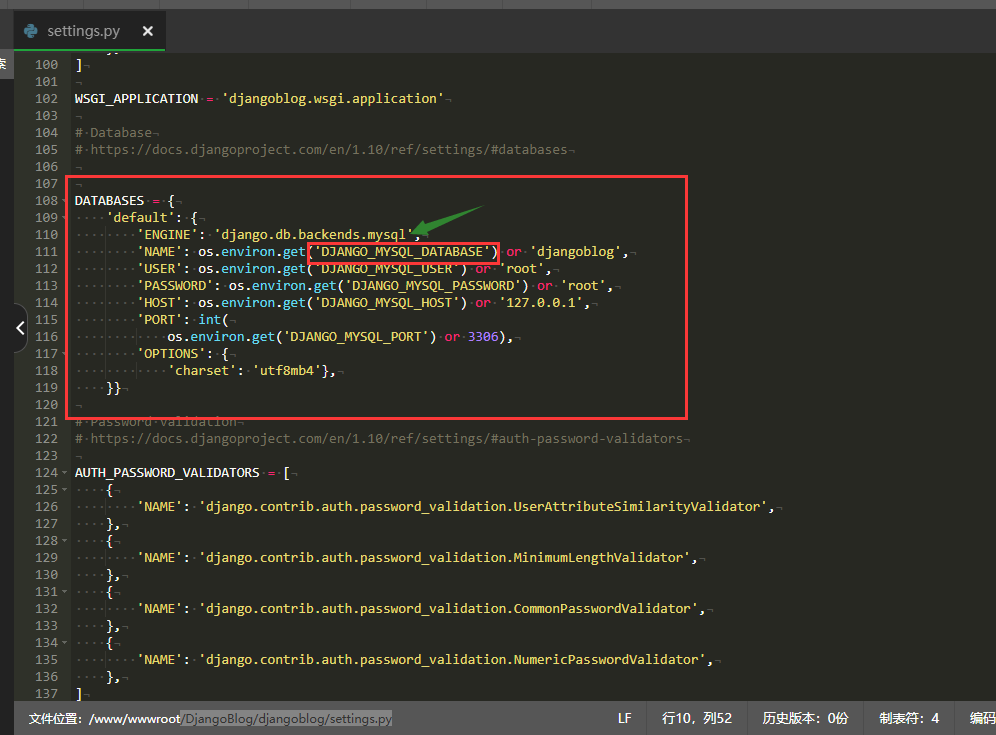Click WSGI_APPLICATION variable on line 102
This screenshot has width=996, height=735.
point(137,98)
